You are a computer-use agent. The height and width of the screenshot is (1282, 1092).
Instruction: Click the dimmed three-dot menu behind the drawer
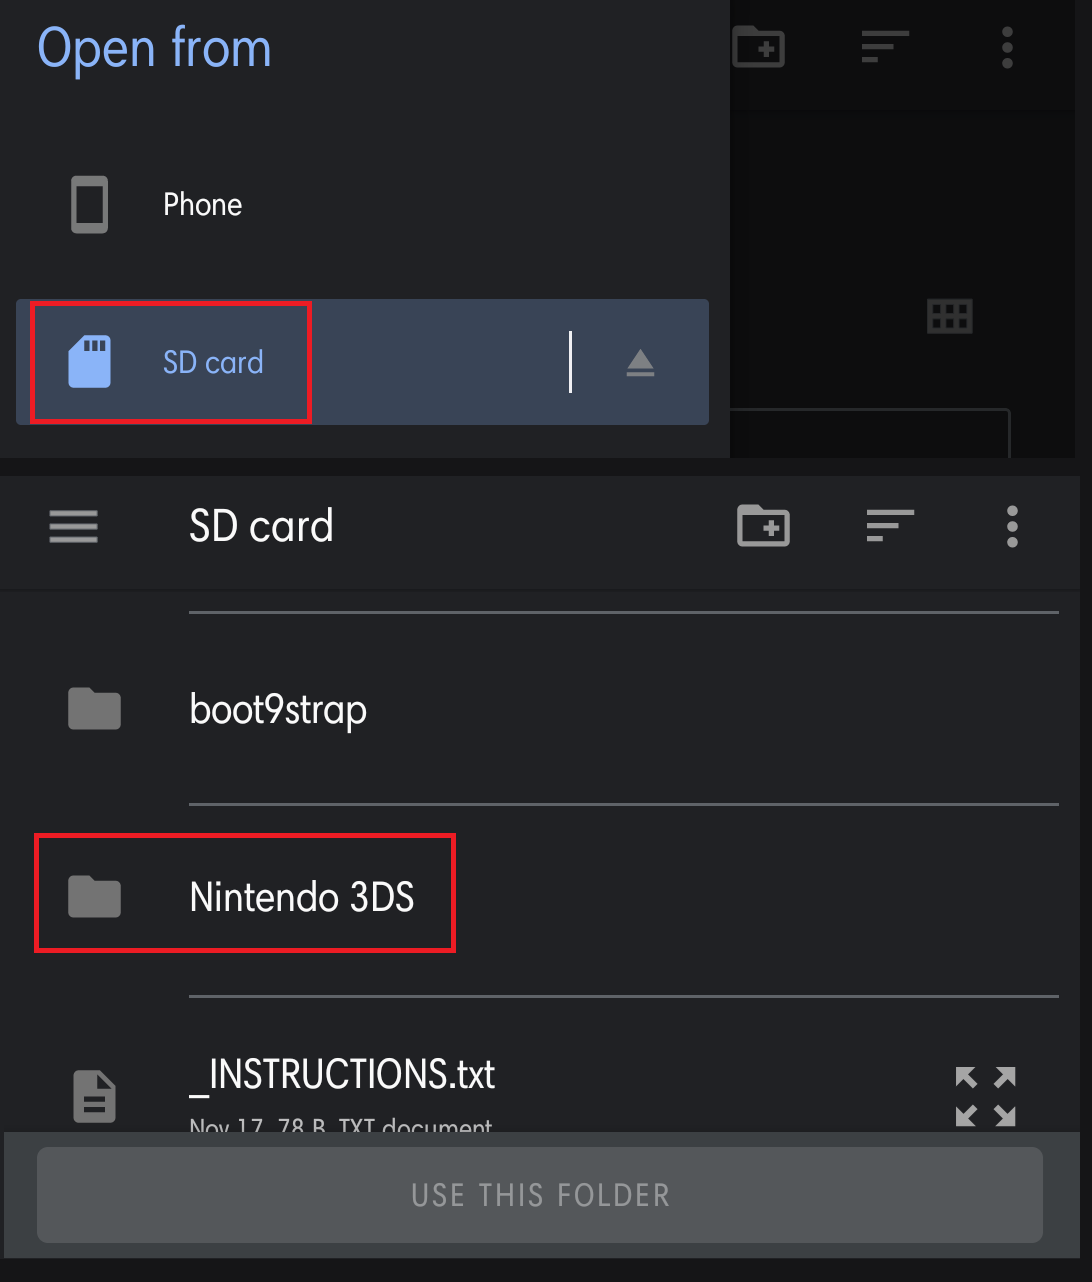1007,47
